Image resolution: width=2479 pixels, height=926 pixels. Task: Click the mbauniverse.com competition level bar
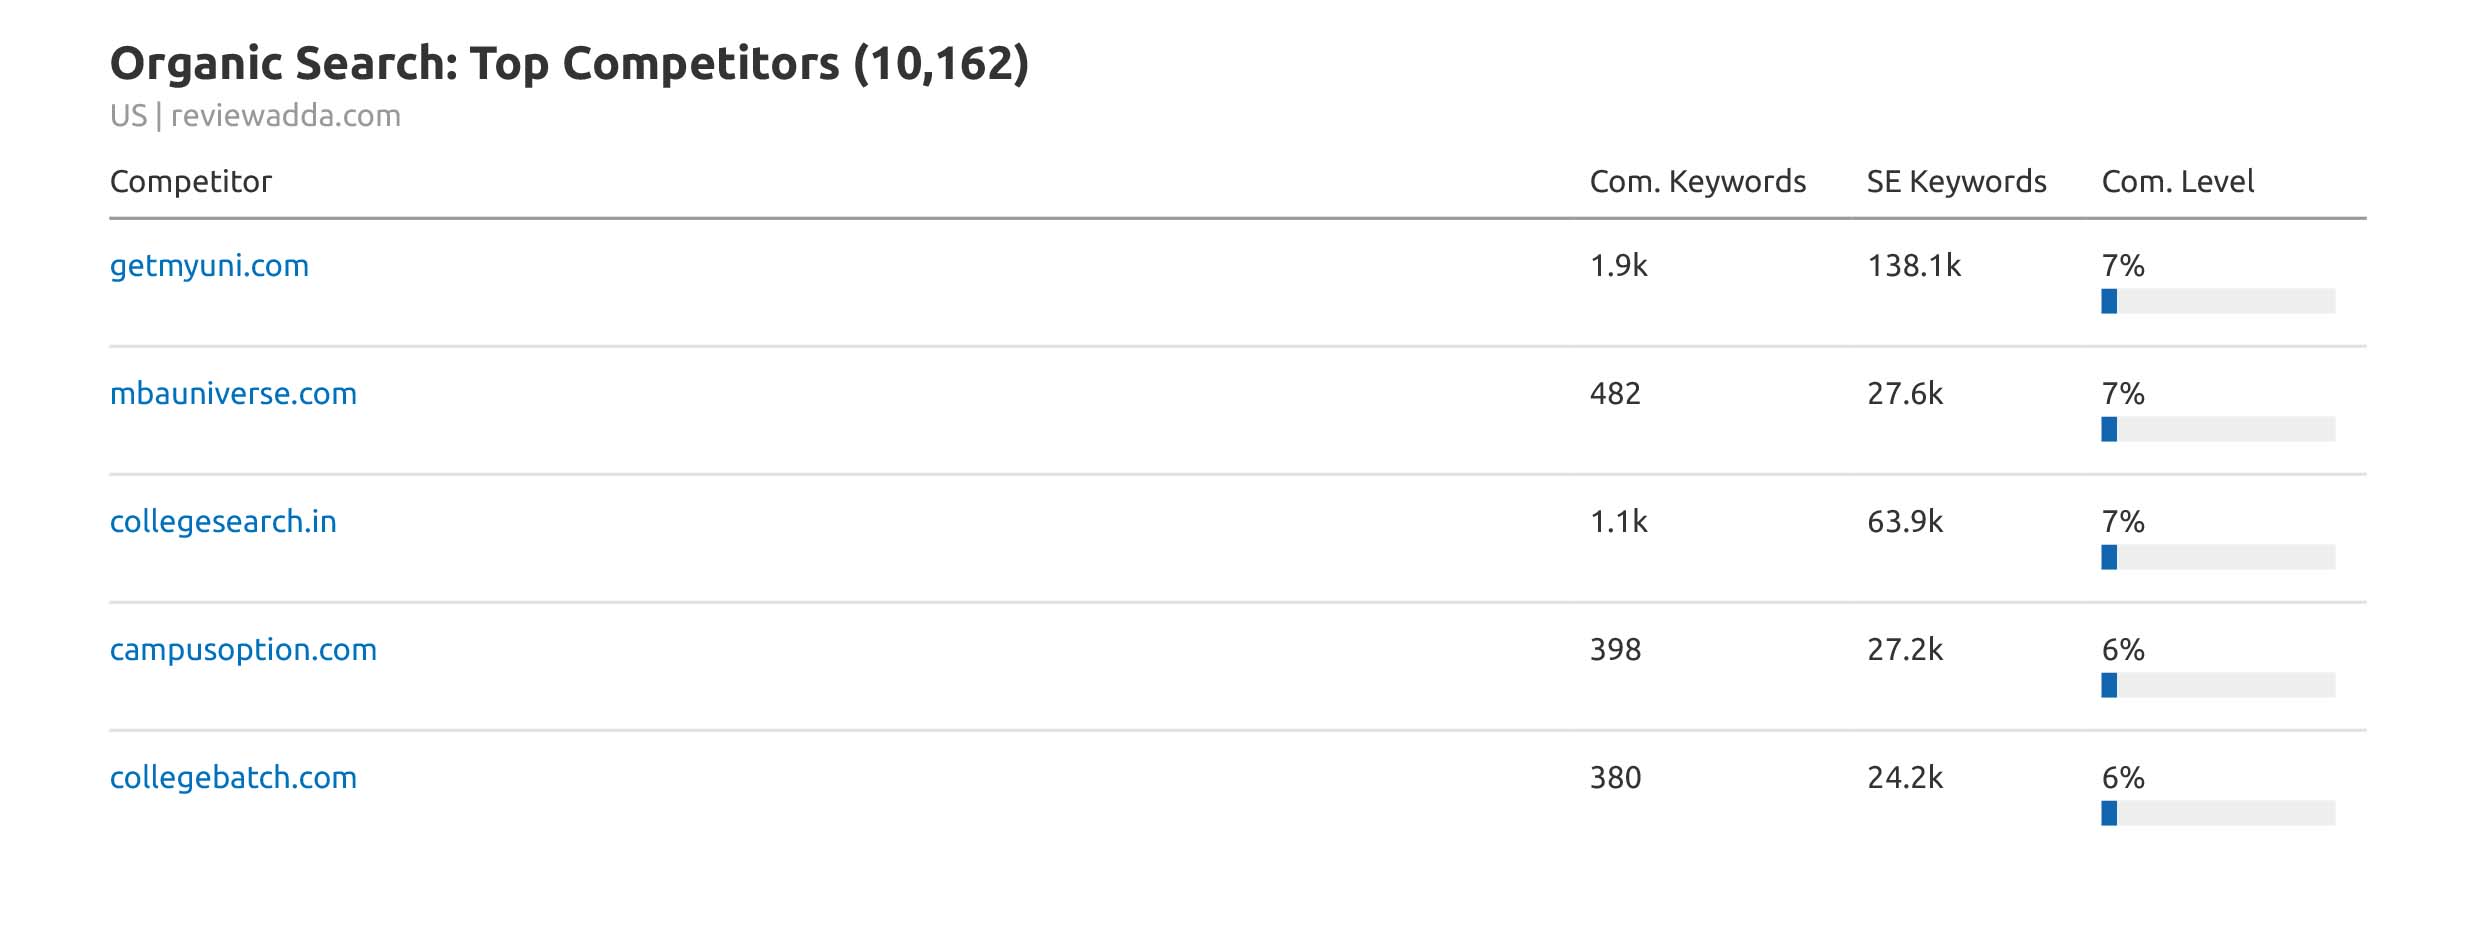[x=2217, y=429]
